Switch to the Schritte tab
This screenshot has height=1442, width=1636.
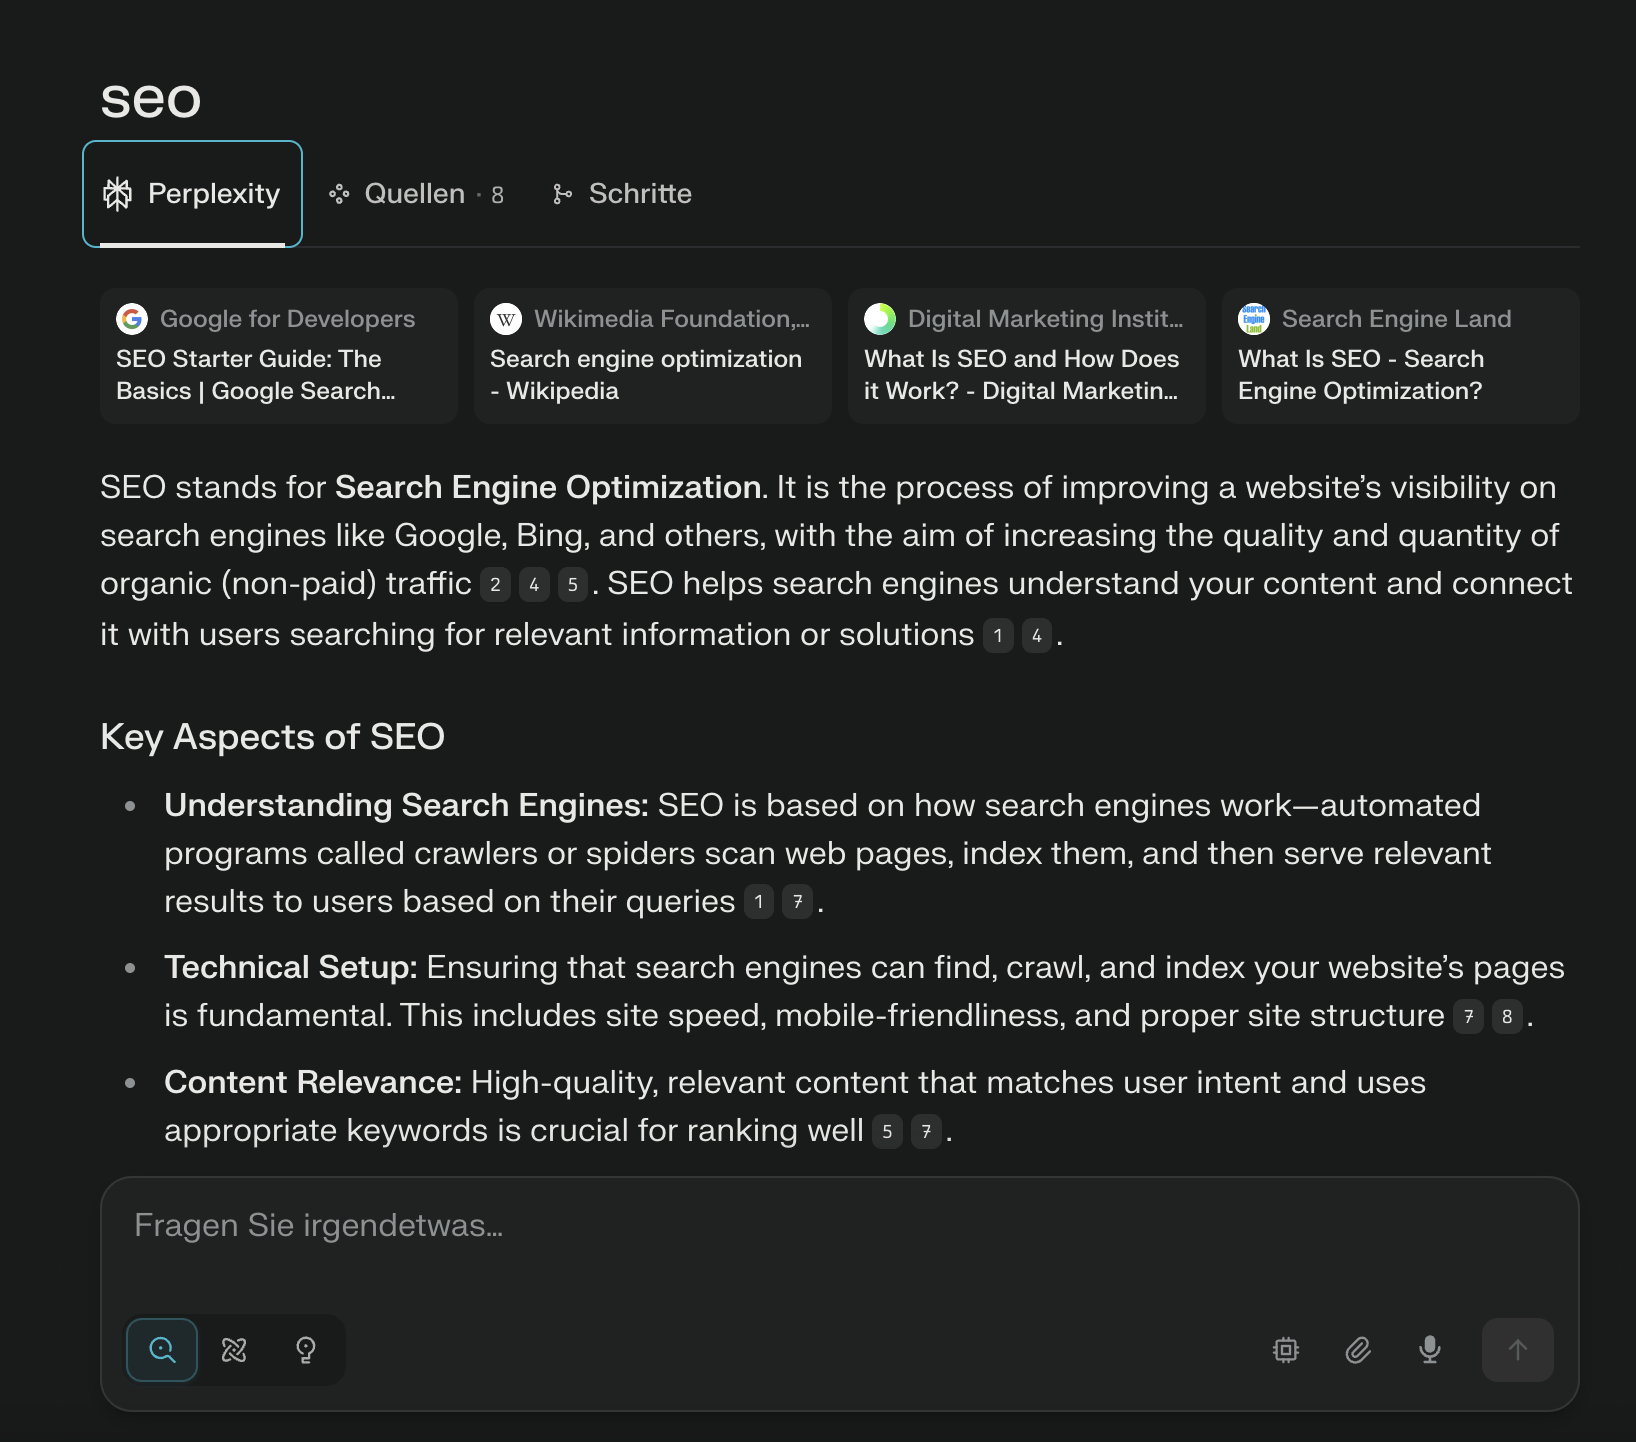(622, 194)
